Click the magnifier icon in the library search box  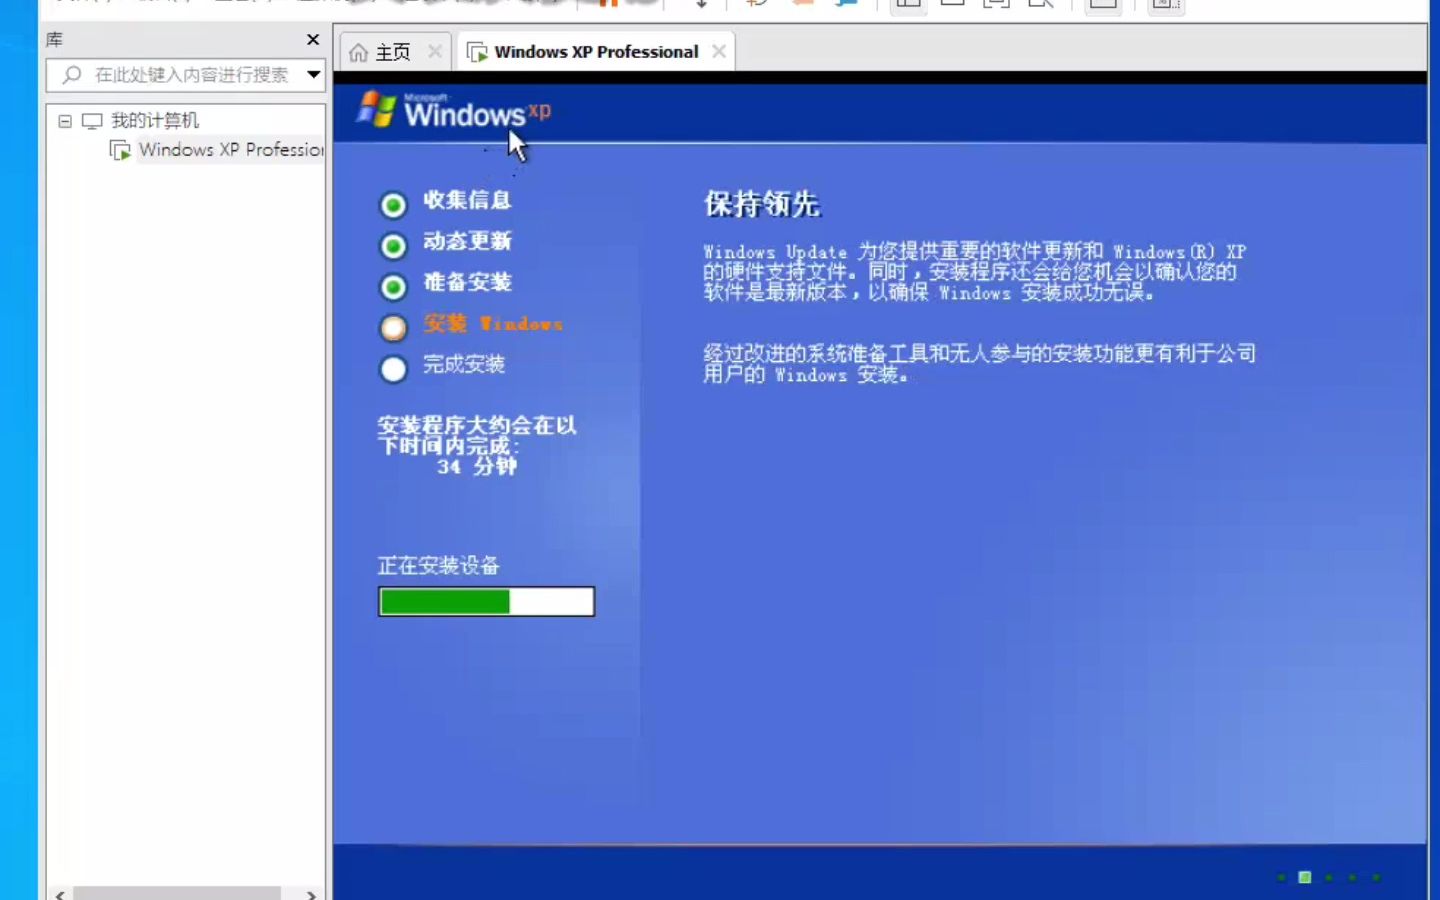[70, 75]
